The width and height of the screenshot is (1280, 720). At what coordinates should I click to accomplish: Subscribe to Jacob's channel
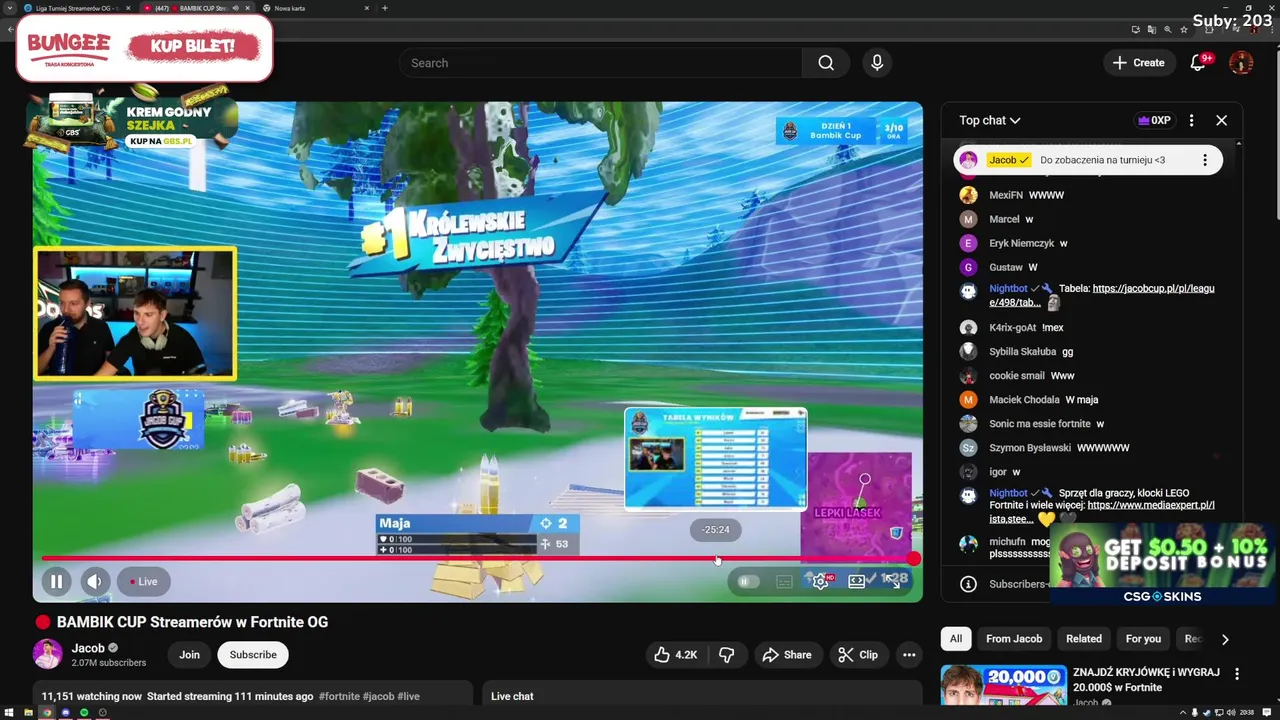253,655
